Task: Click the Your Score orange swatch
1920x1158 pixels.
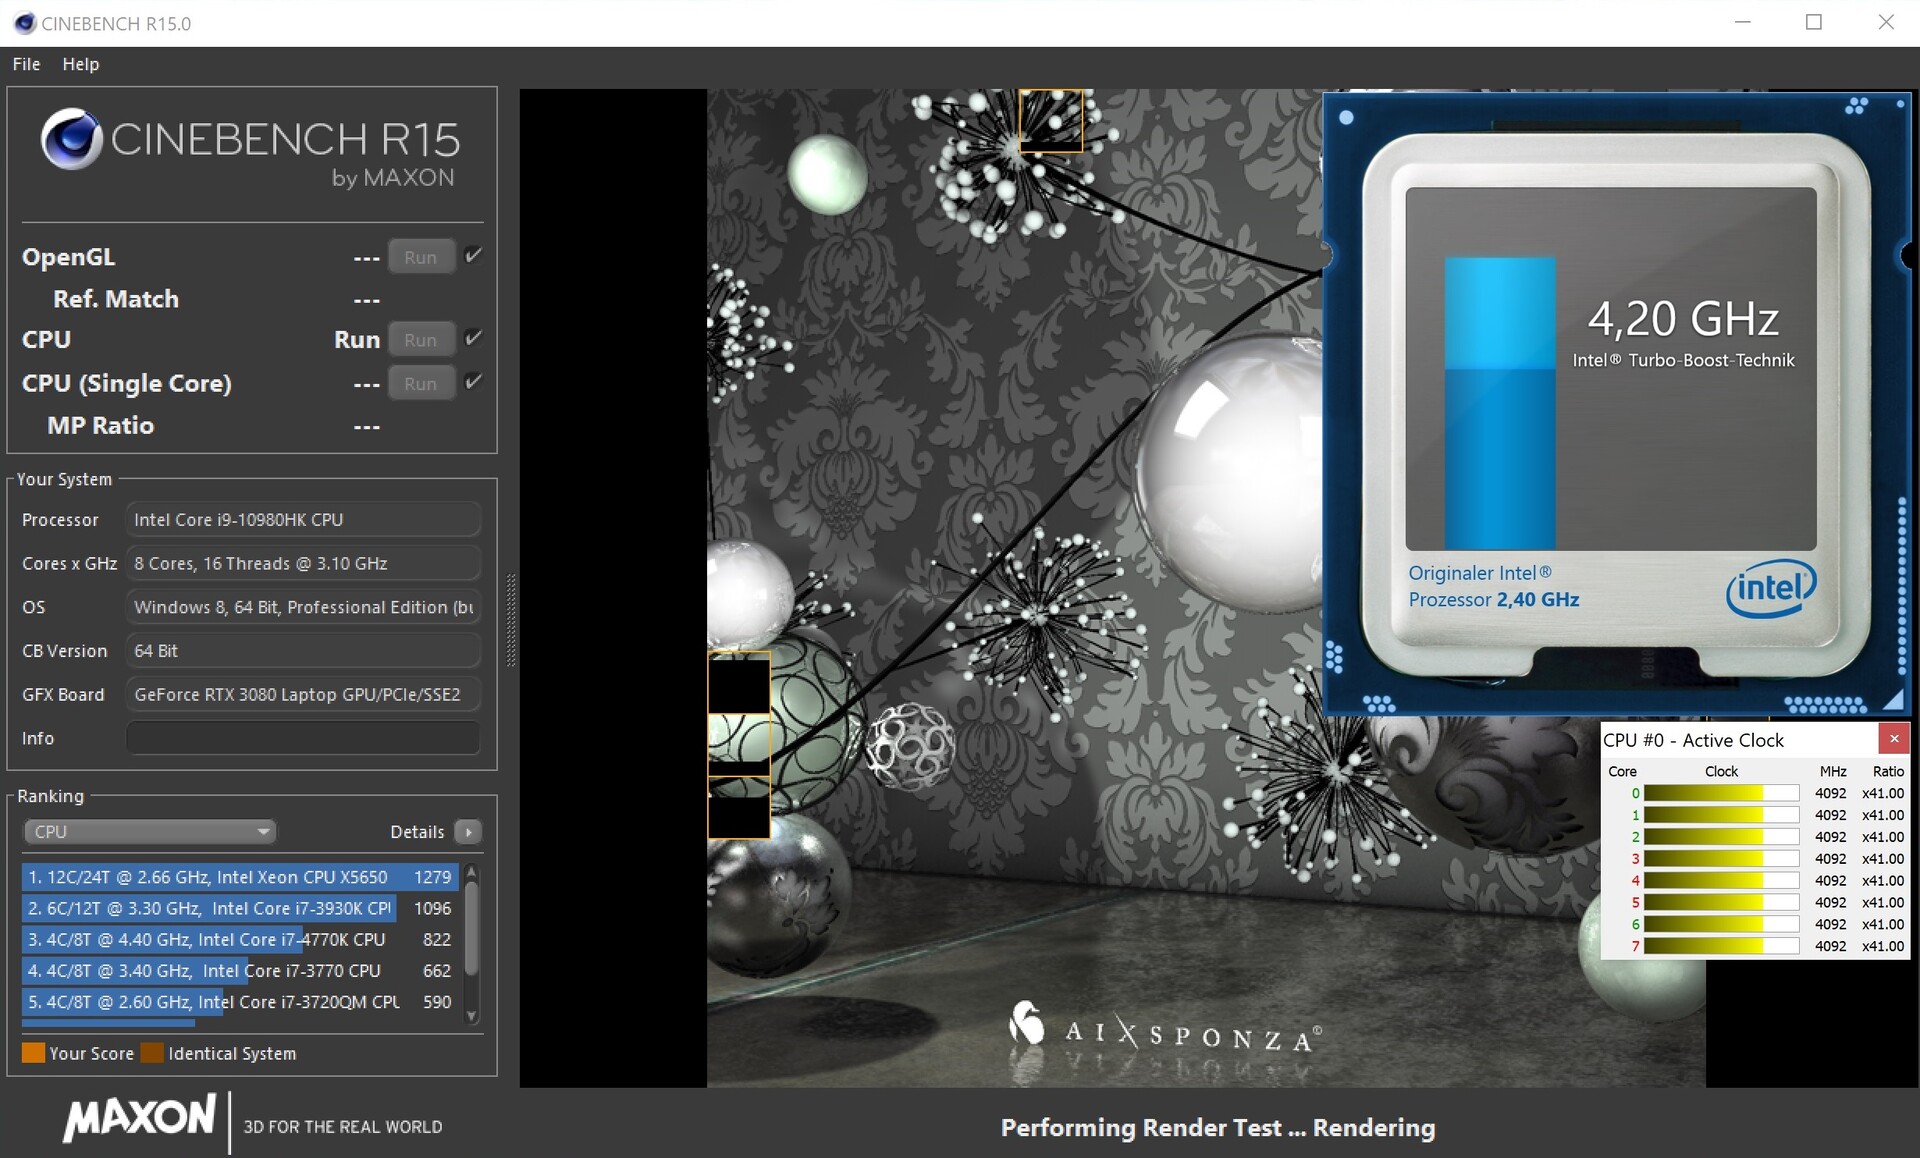Action: point(33,1053)
